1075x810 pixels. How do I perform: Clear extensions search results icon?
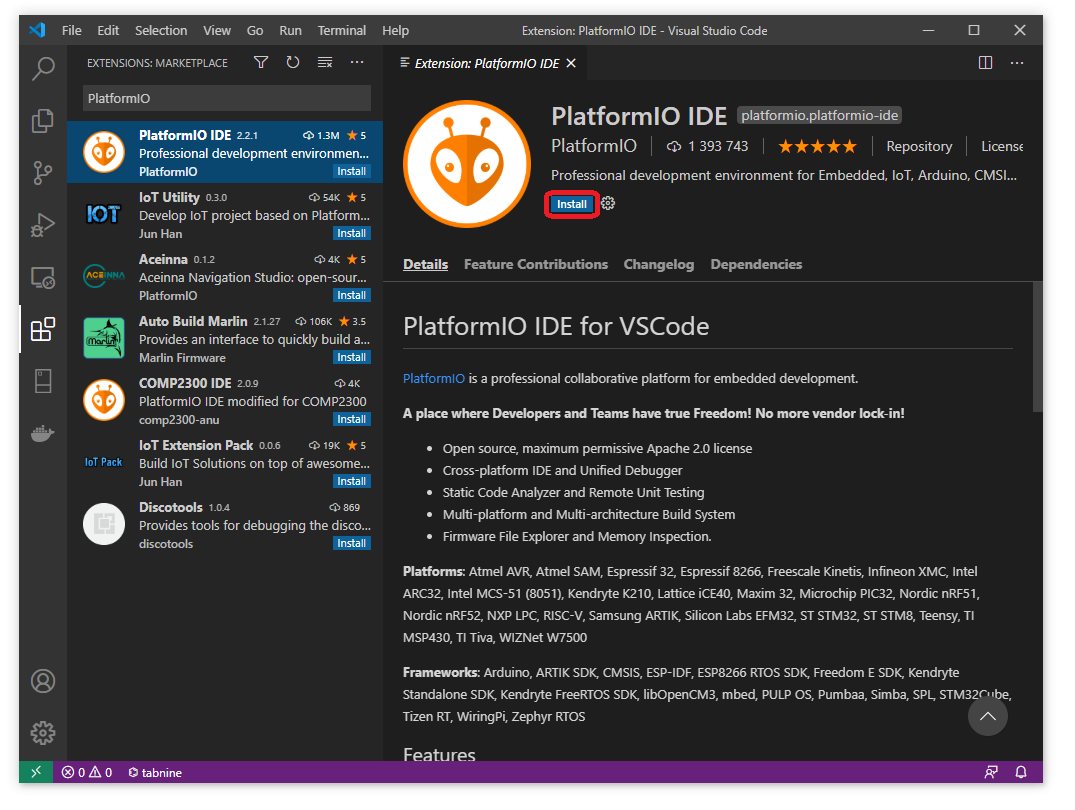[x=325, y=62]
